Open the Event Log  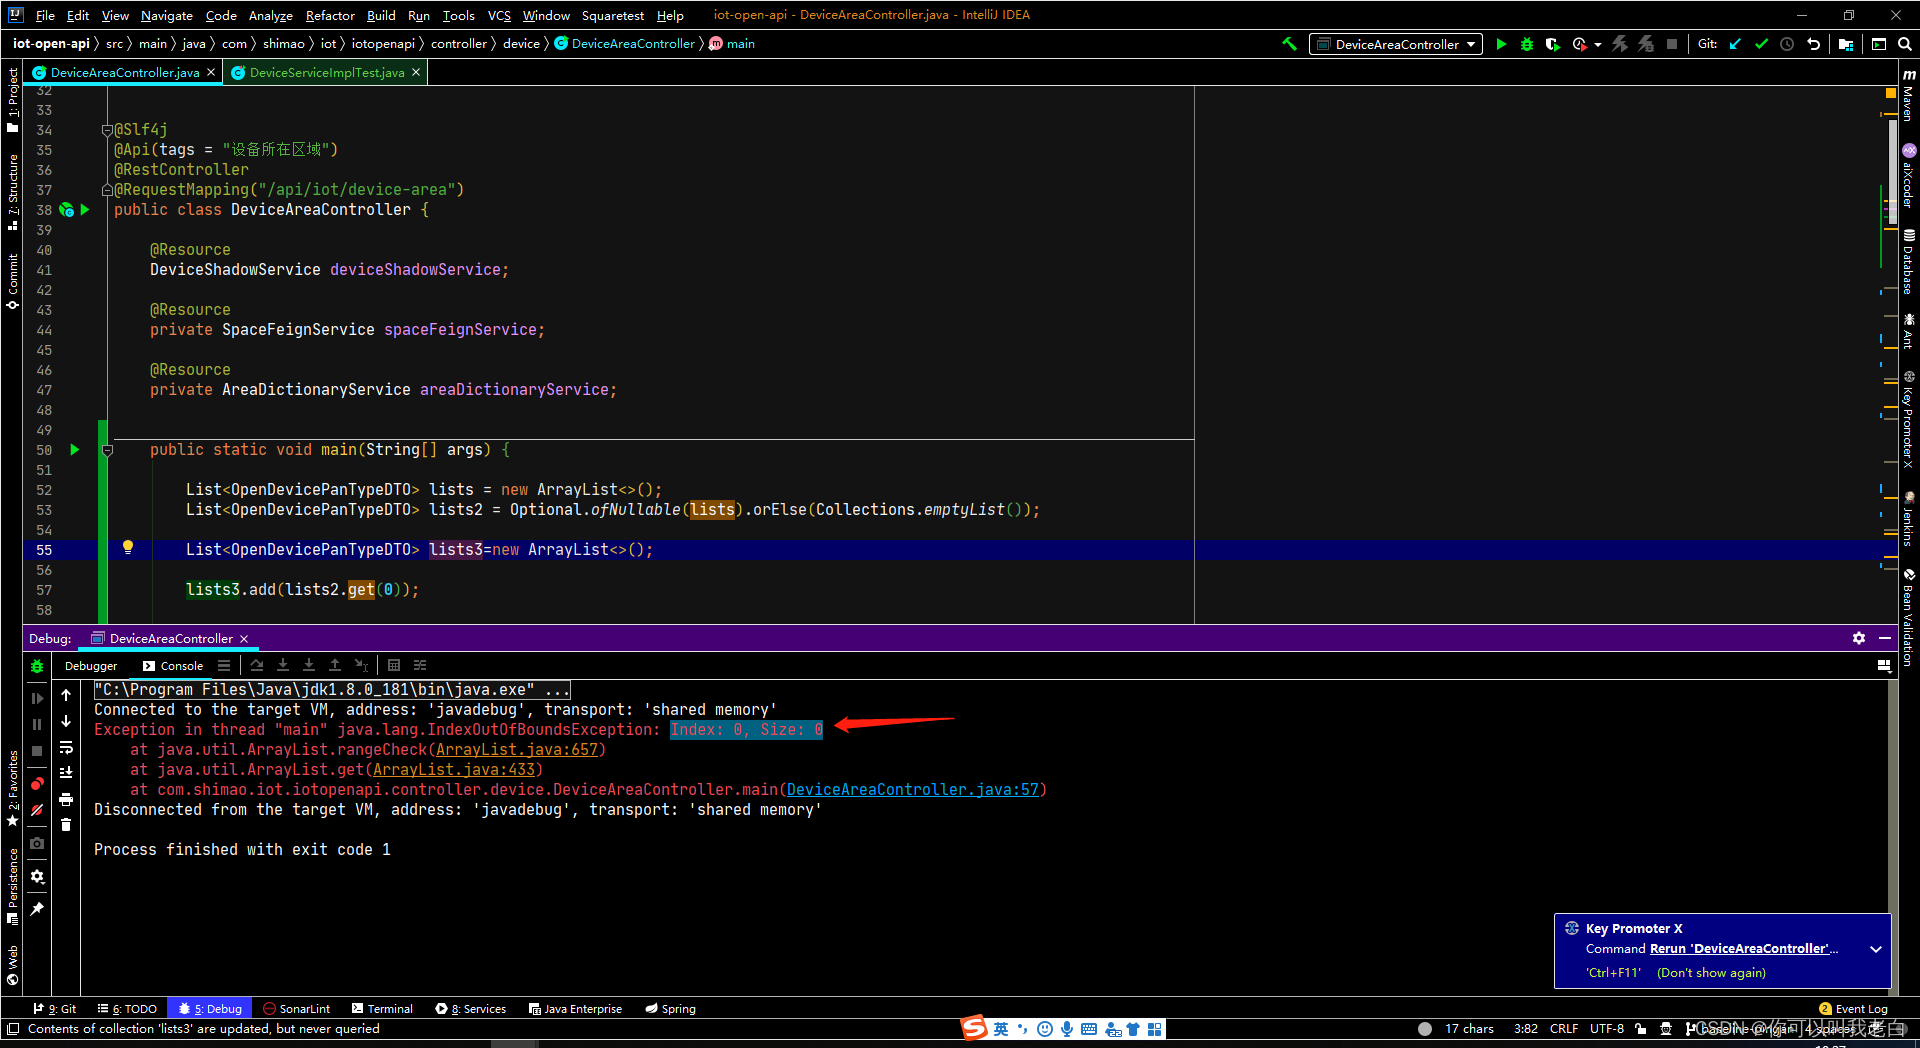tap(1853, 1009)
